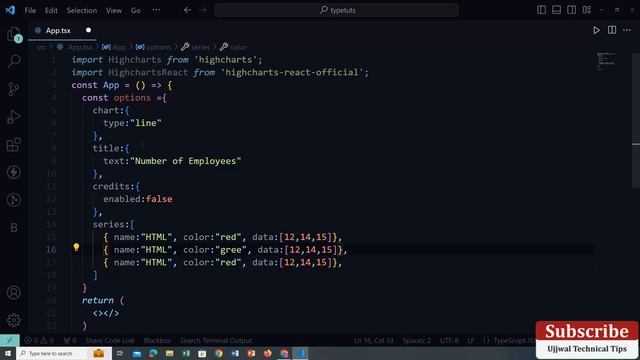Click line number 16 in the gutter
Viewport: 640px width, 360px height.
51,249
